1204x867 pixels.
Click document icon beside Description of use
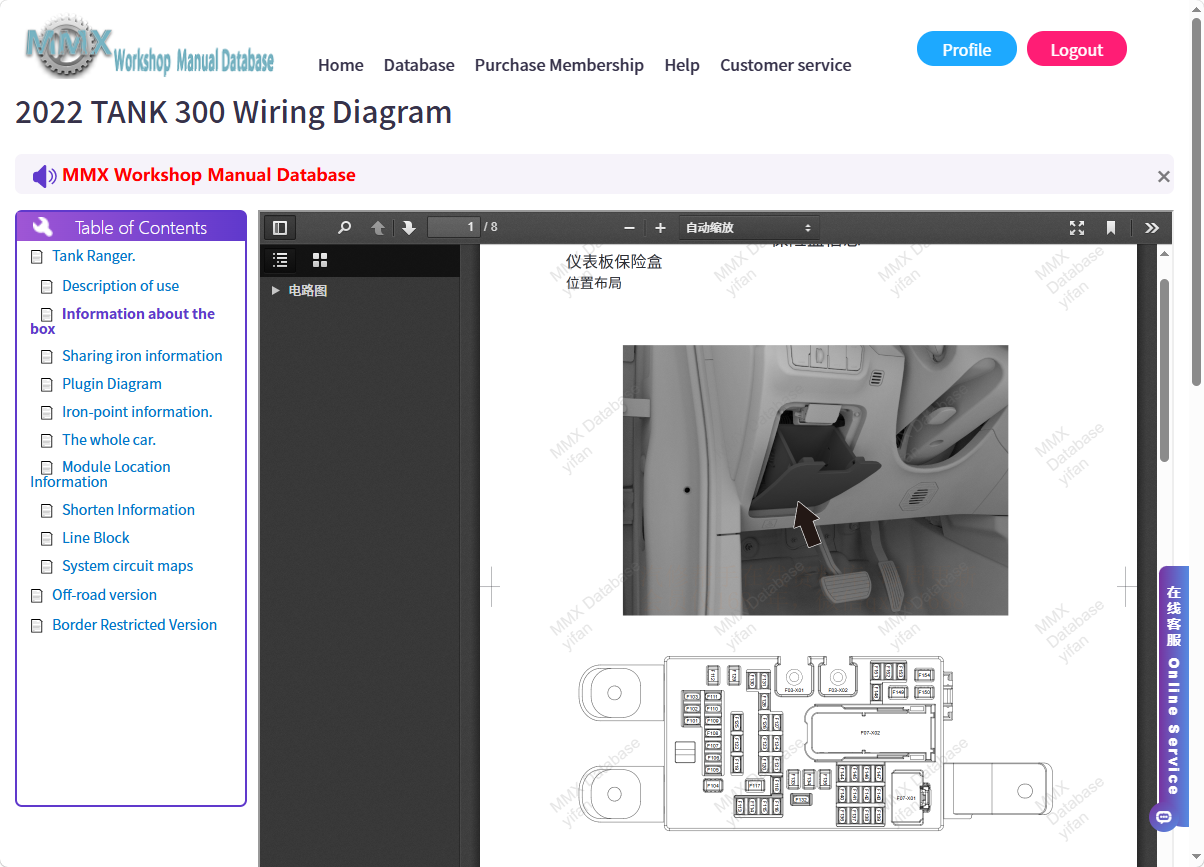(47, 287)
